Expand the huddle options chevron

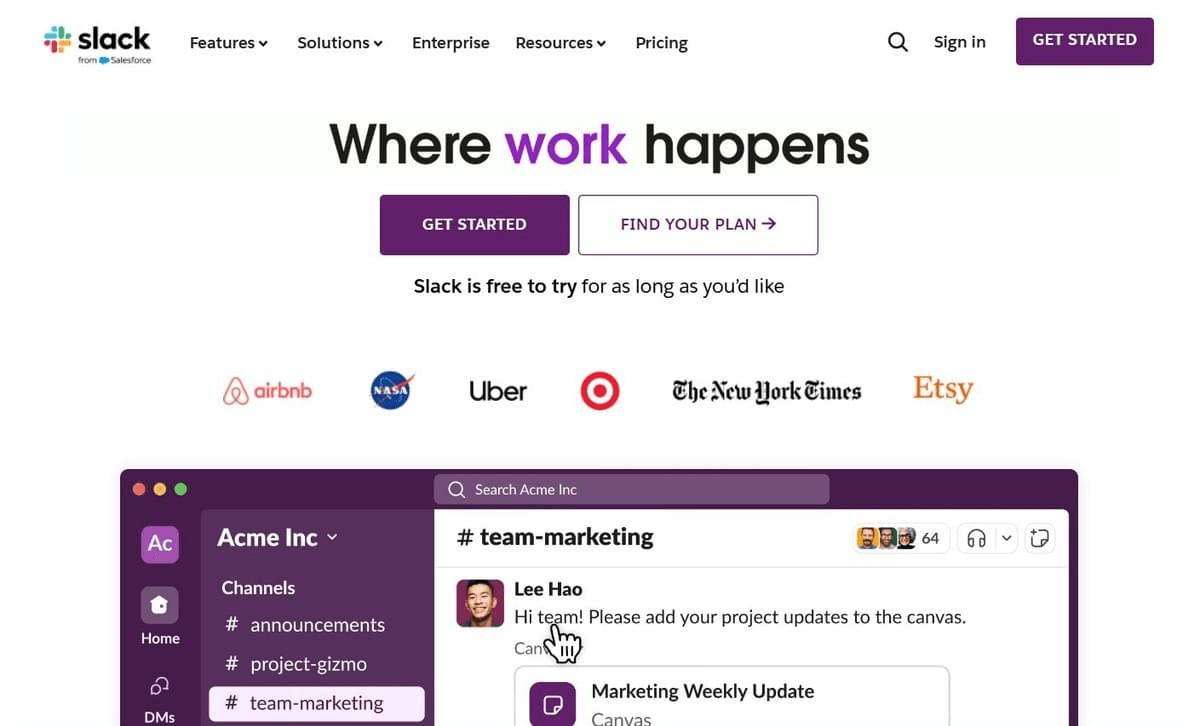(x=1006, y=537)
